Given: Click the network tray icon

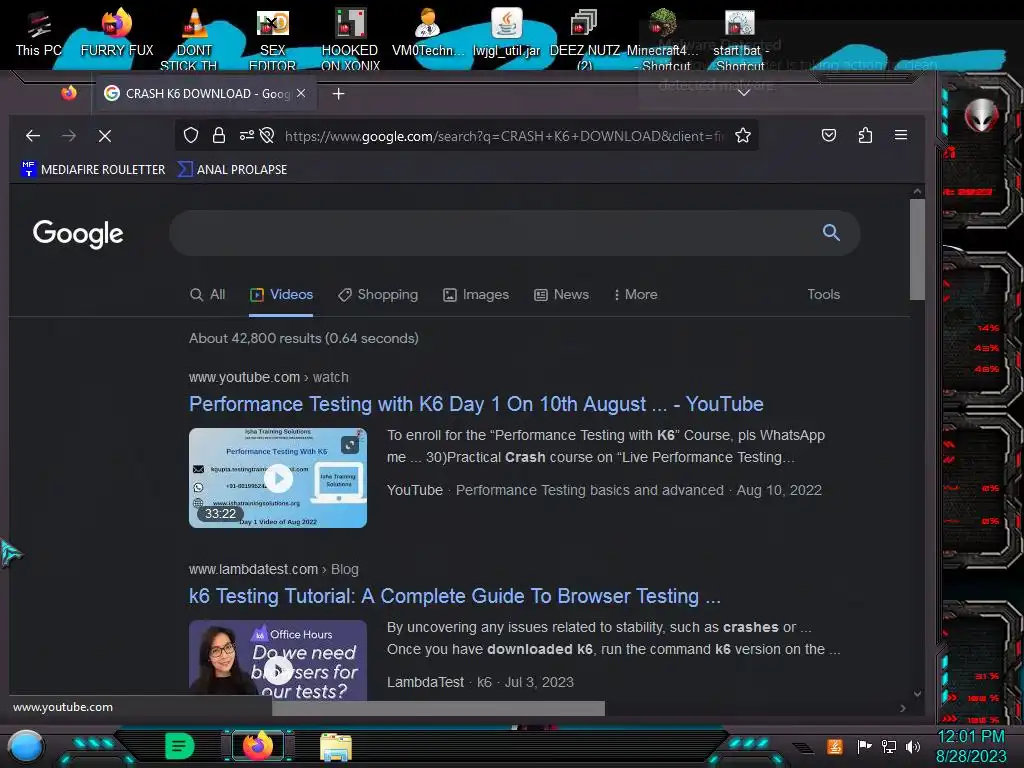Looking at the screenshot, I should point(889,746).
